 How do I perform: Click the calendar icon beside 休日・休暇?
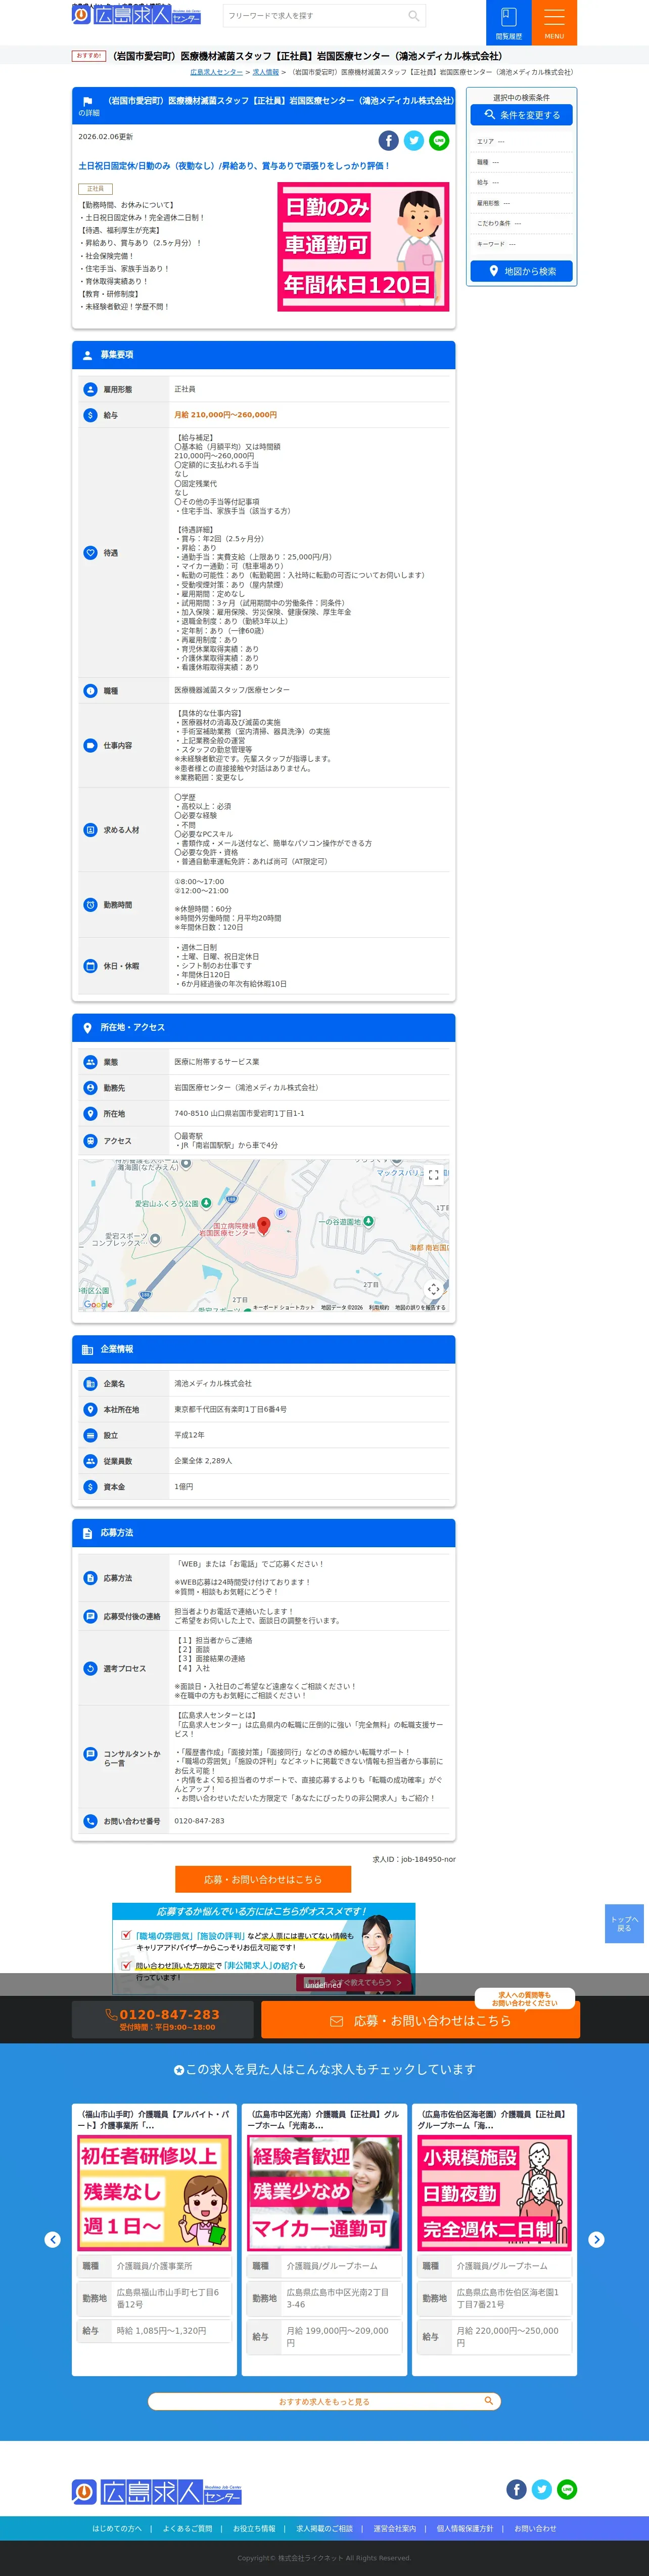[90, 966]
